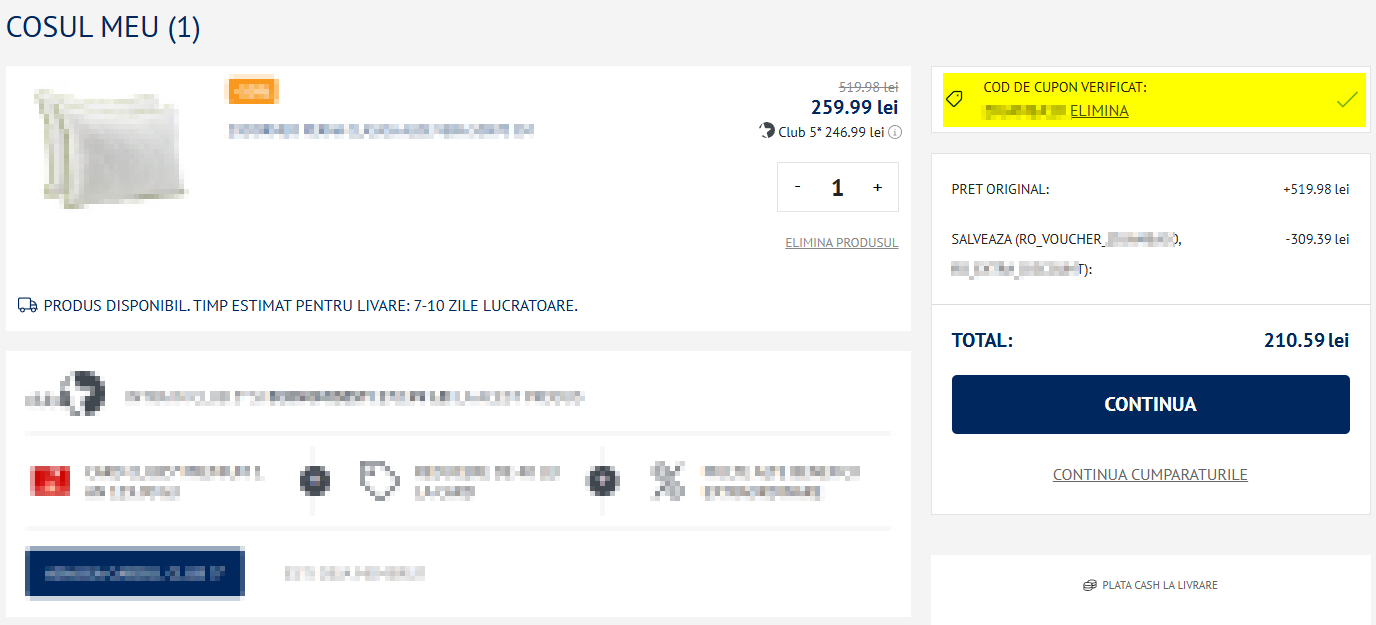Open the pillow product thumbnail
1376x625 pixels.
tap(110, 146)
